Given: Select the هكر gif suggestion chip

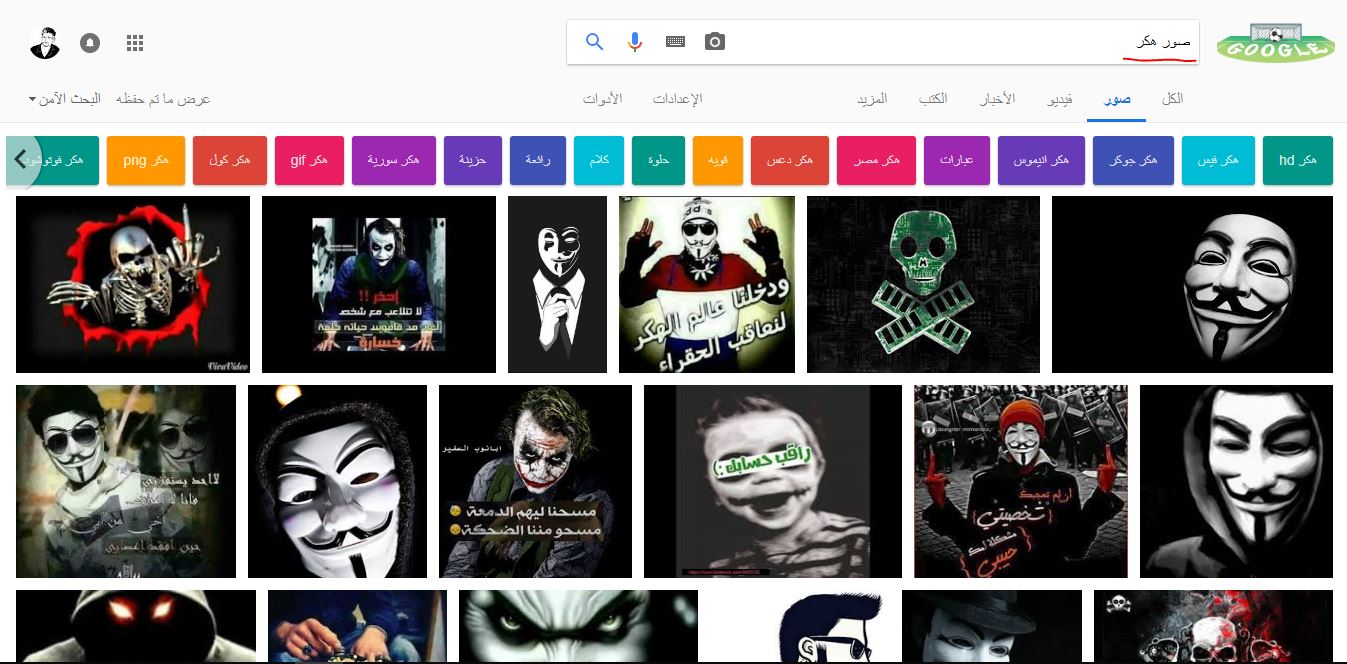Looking at the screenshot, I should pos(308,161).
